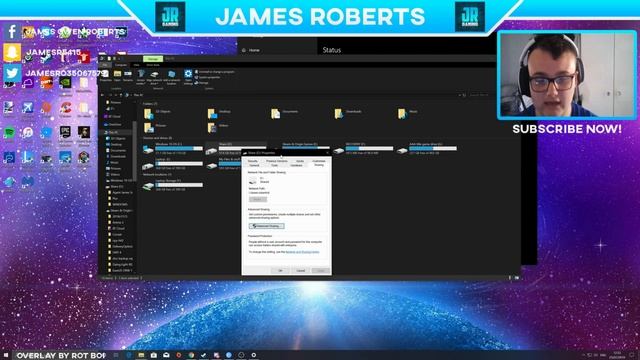Switch to the Previous Versions tab
This screenshot has height=360, width=640.
[x=277, y=161]
